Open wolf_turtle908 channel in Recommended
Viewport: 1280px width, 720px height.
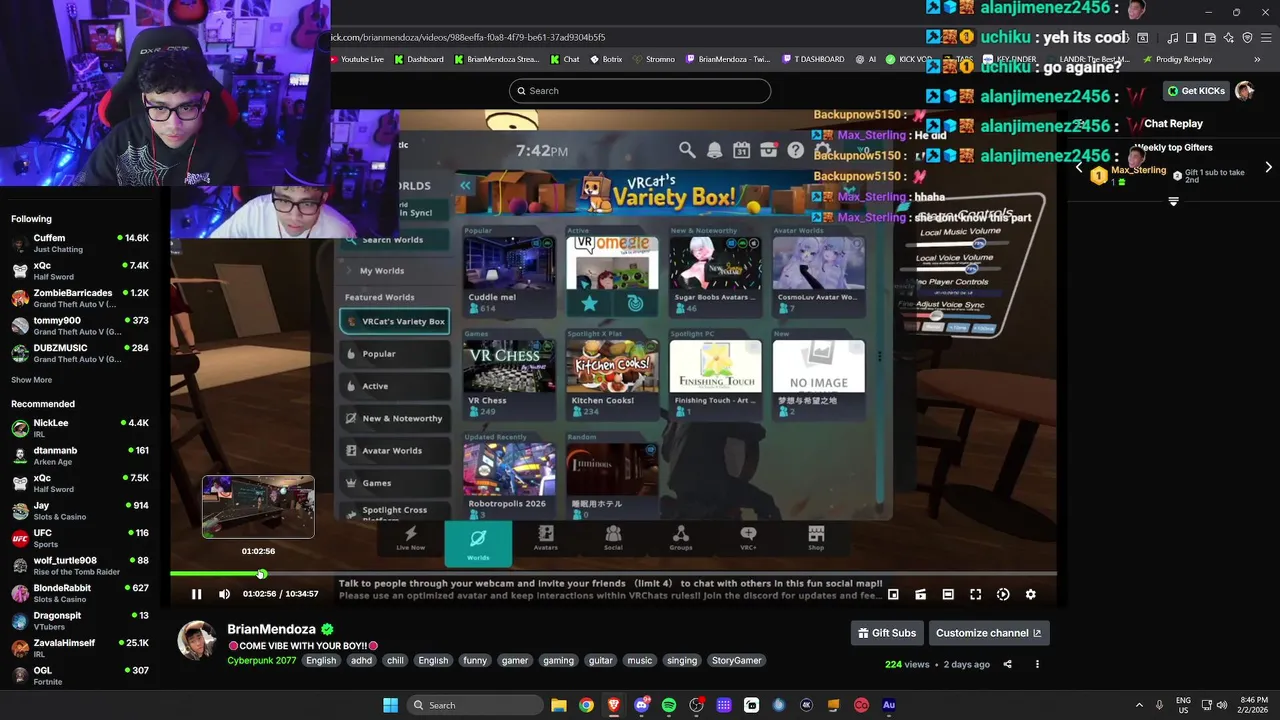point(80,566)
